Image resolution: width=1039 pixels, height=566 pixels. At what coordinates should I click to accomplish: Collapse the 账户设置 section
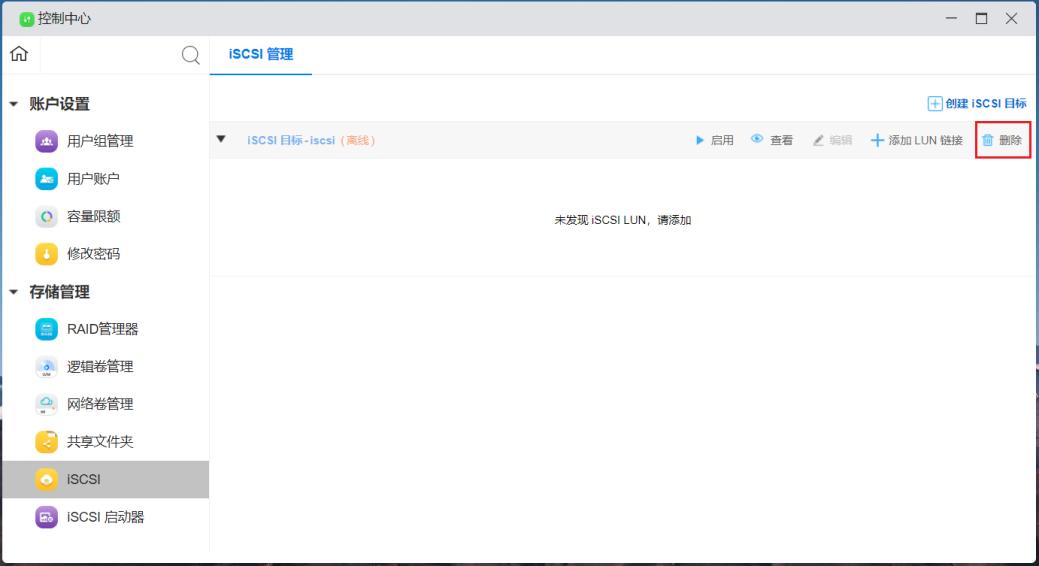tap(14, 104)
